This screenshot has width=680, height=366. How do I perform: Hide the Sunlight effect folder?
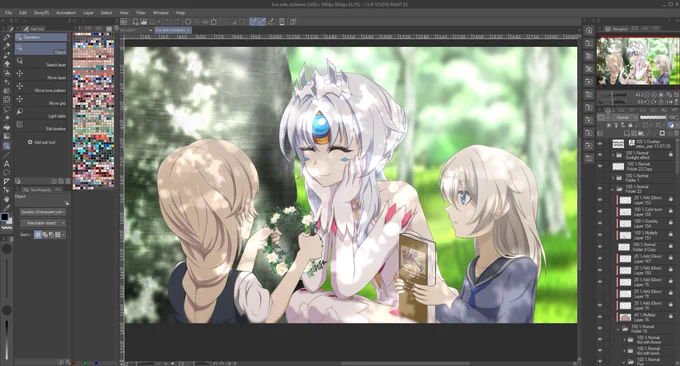600,155
